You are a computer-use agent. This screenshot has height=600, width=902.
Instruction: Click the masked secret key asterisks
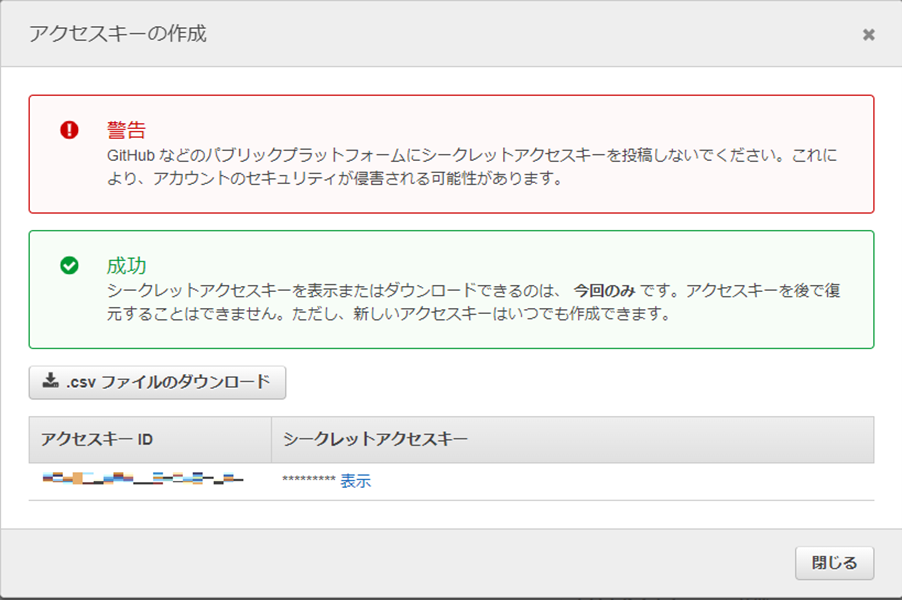[x=309, y=482]
